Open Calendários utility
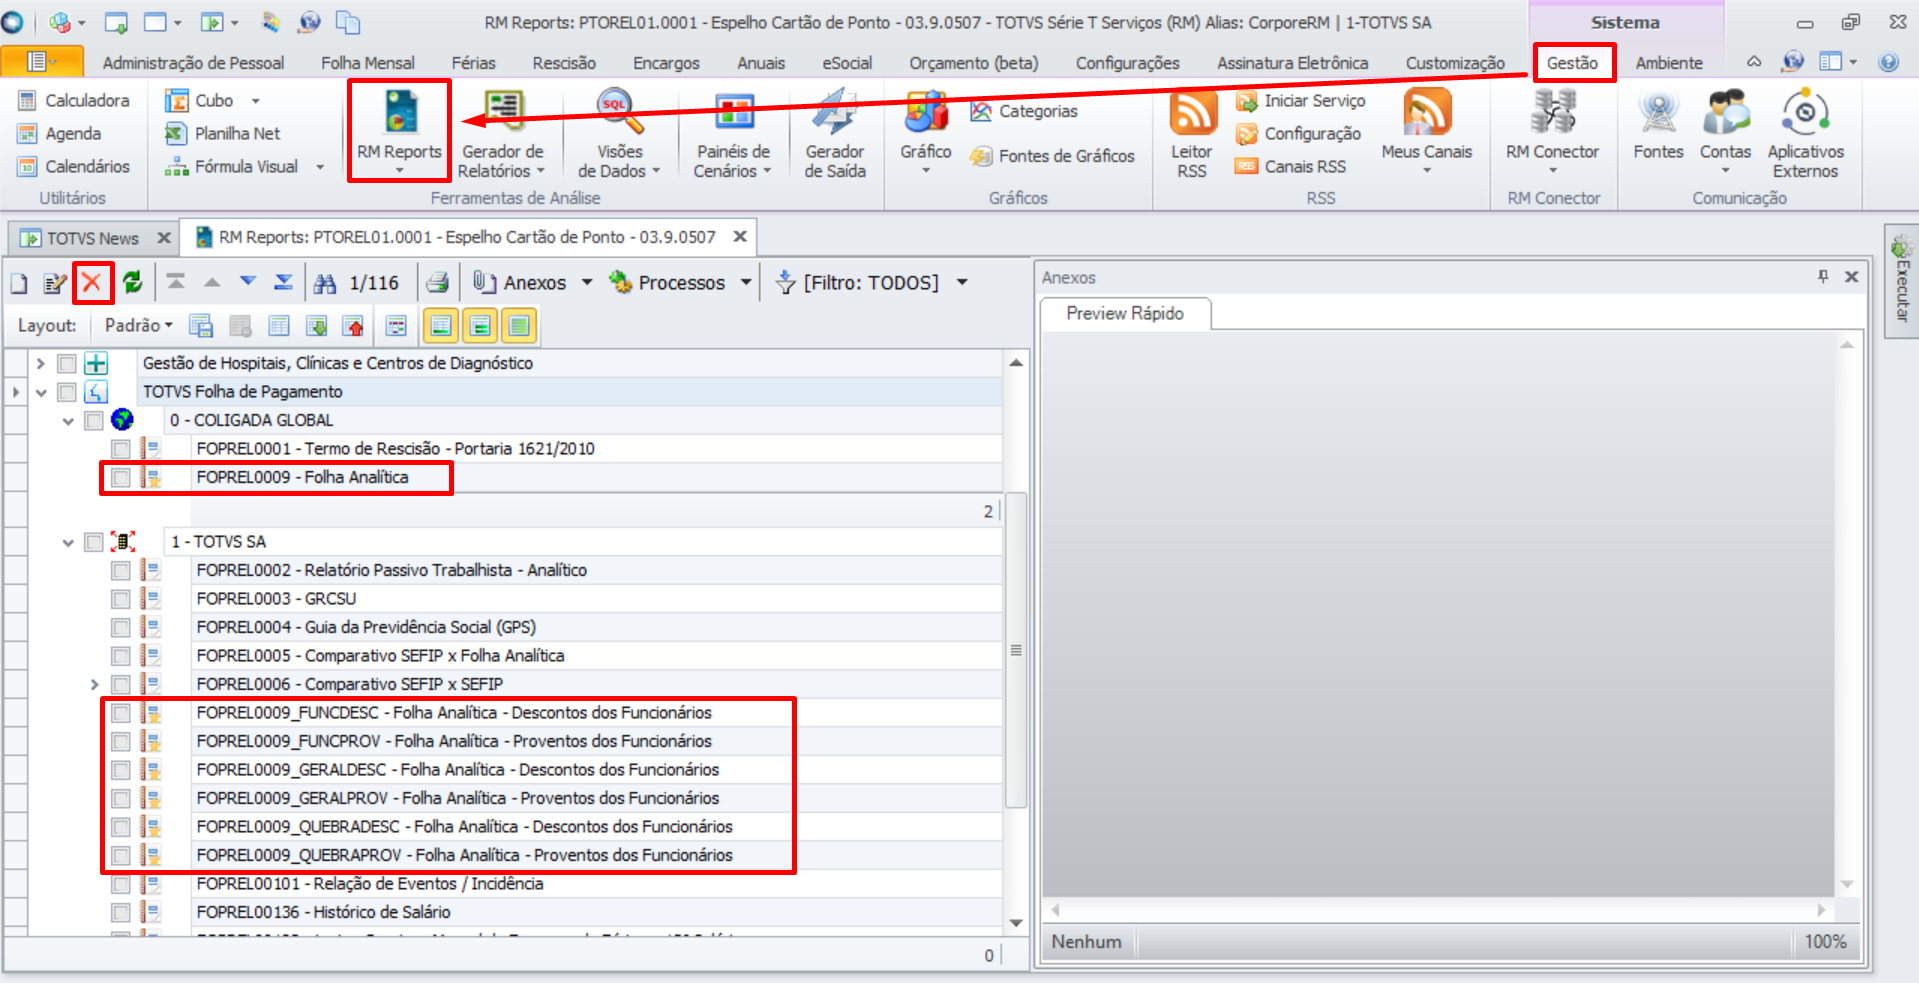The height and width of the screenshot is (983, 1919). point(75,166)
